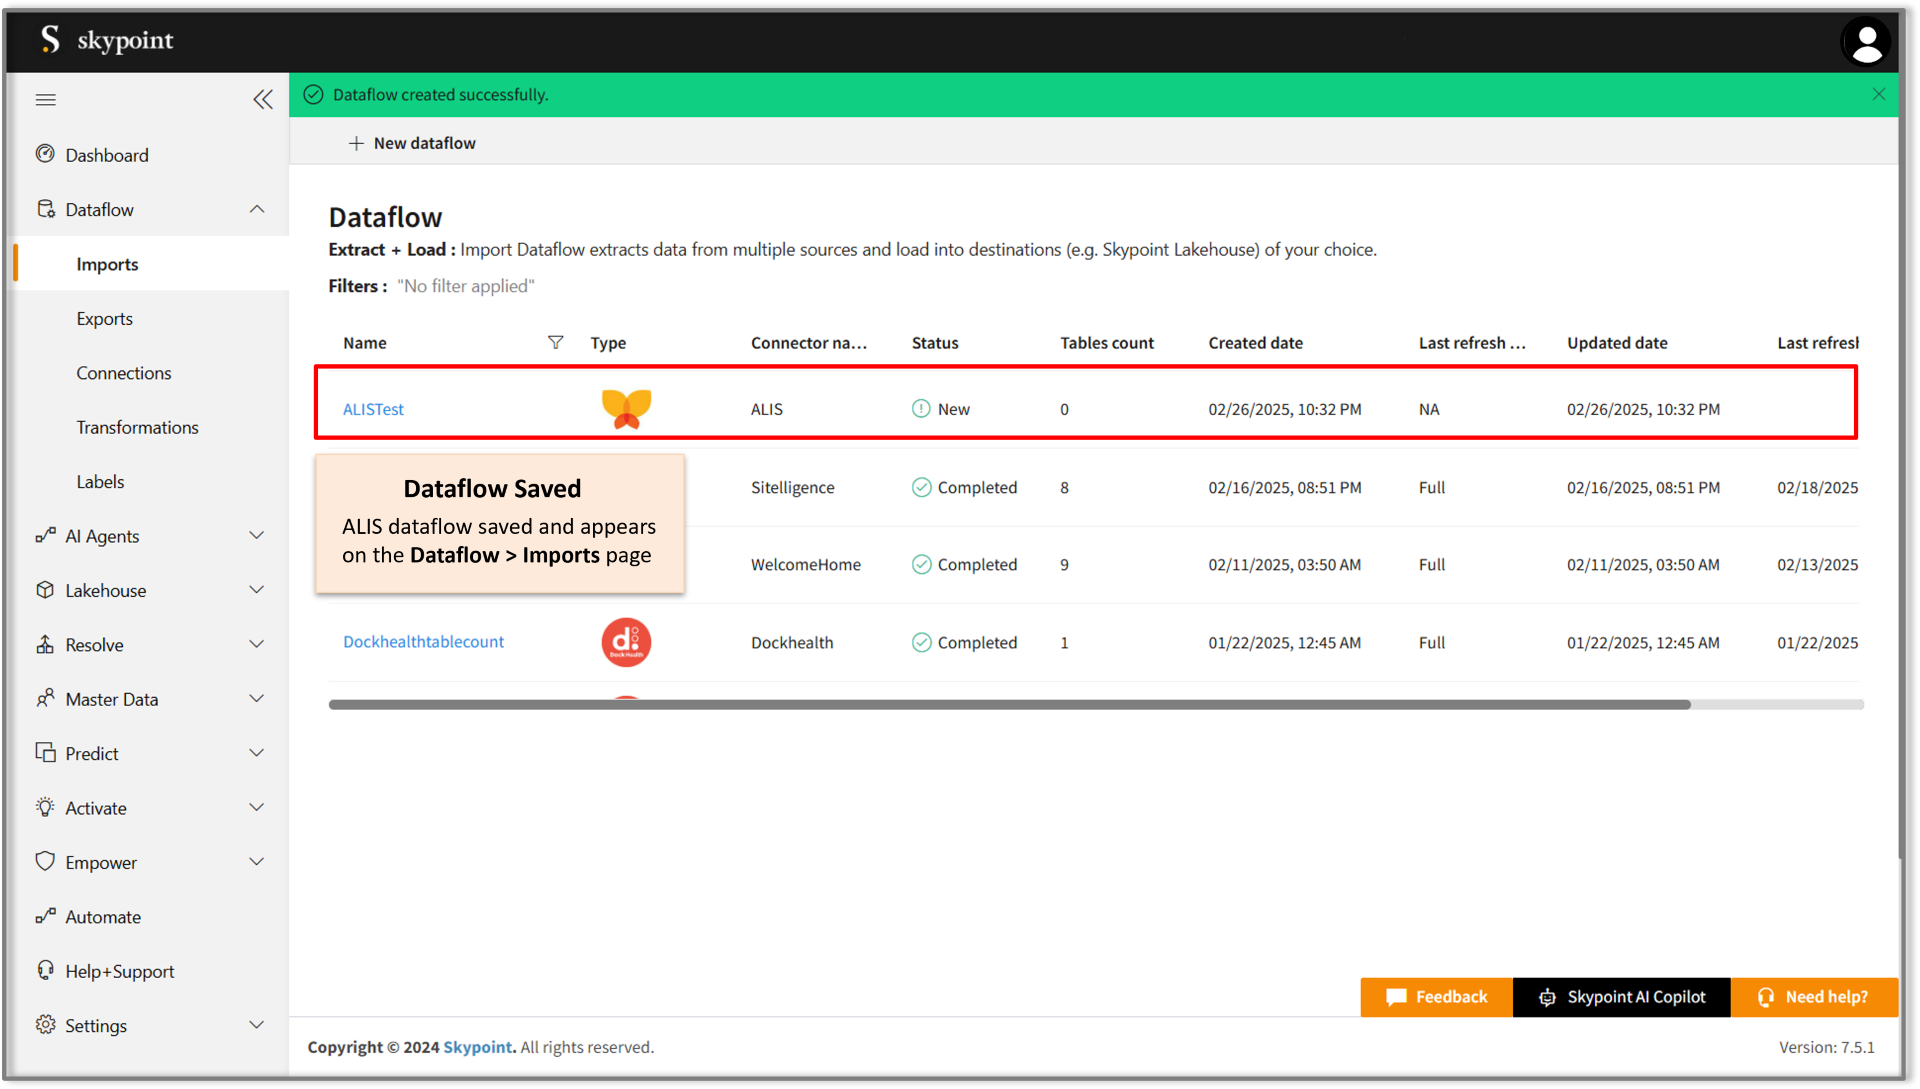This screenshot has height=1089, width=1920.
Task: Click the user profile avatar icon
Action: (1865, 43)
